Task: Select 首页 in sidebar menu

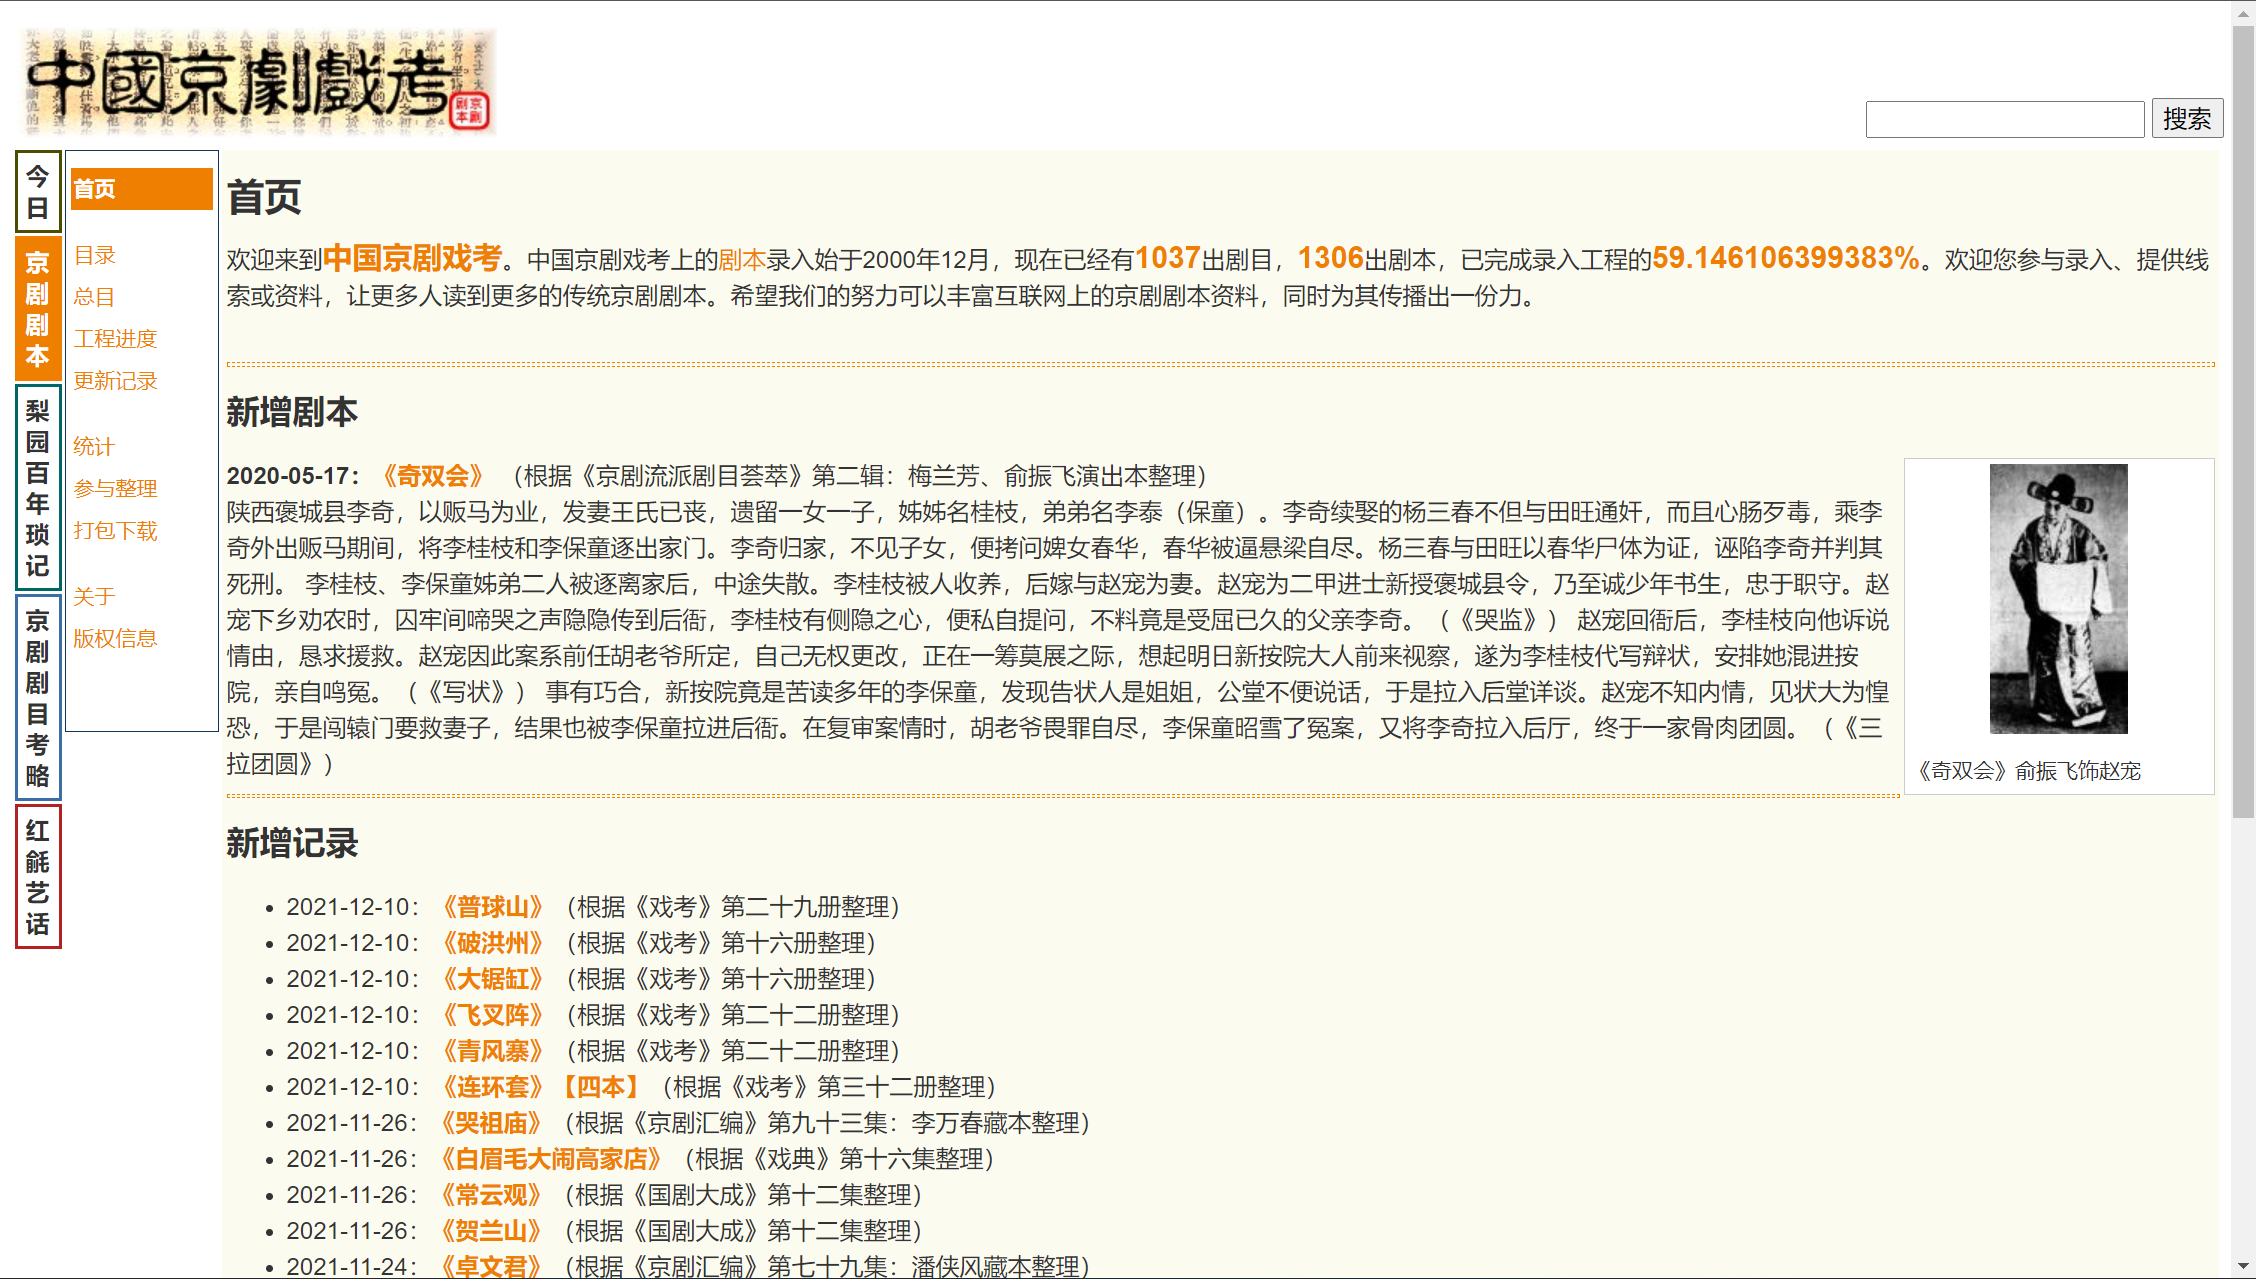Action: tap(141, 189)
